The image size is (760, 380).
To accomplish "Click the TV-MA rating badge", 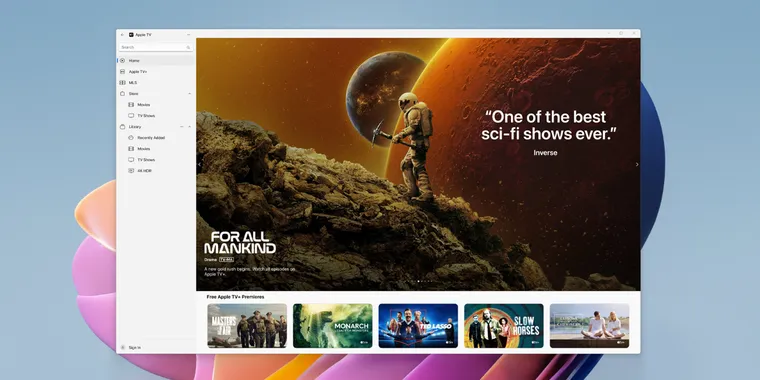I will tap(226, 260).
